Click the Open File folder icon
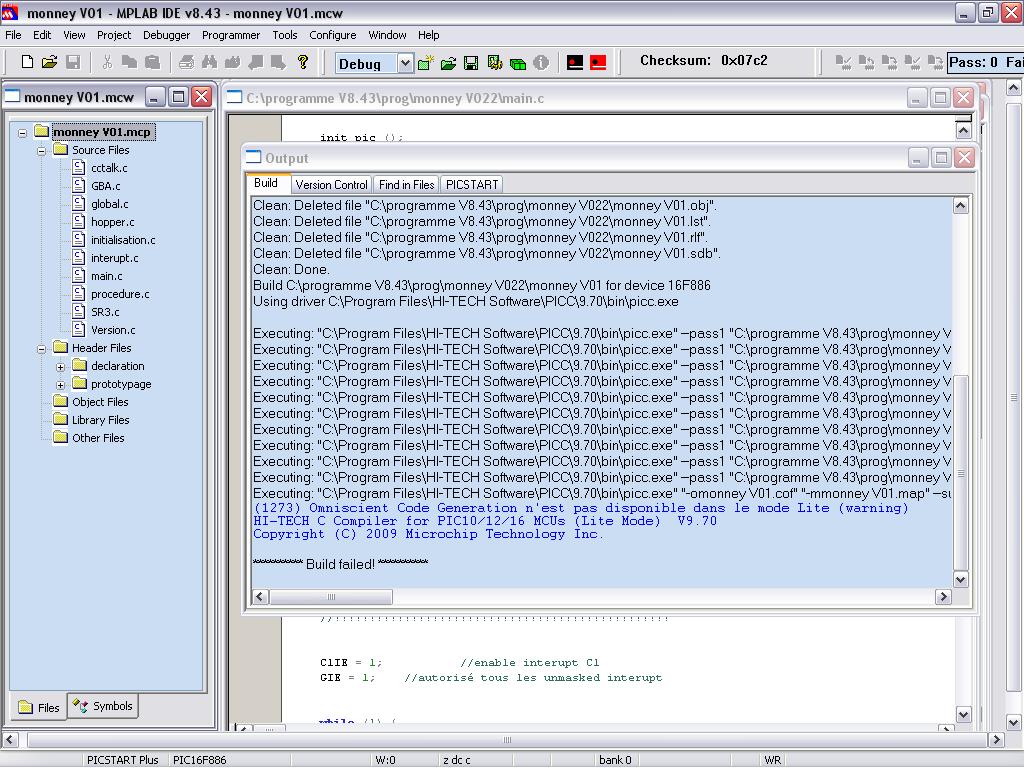 coord(49,62)
